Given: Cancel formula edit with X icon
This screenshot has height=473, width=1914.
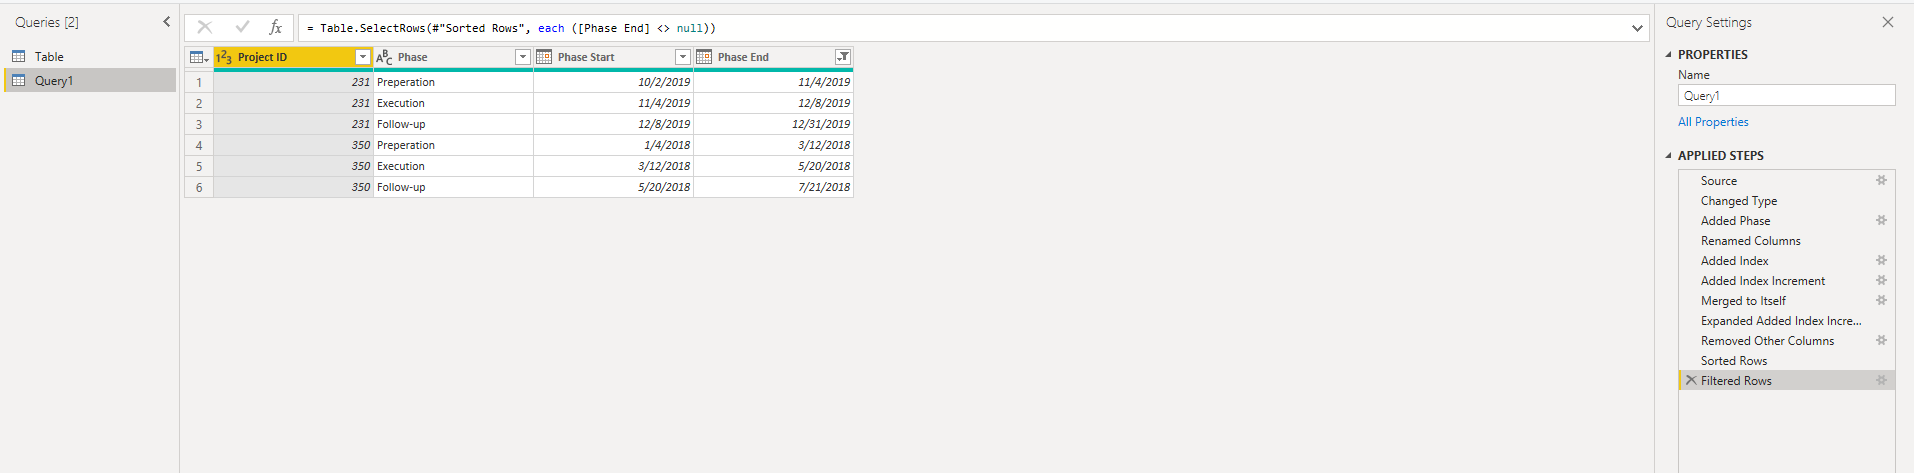Looking at the screenshot, I should click(205, 28).
